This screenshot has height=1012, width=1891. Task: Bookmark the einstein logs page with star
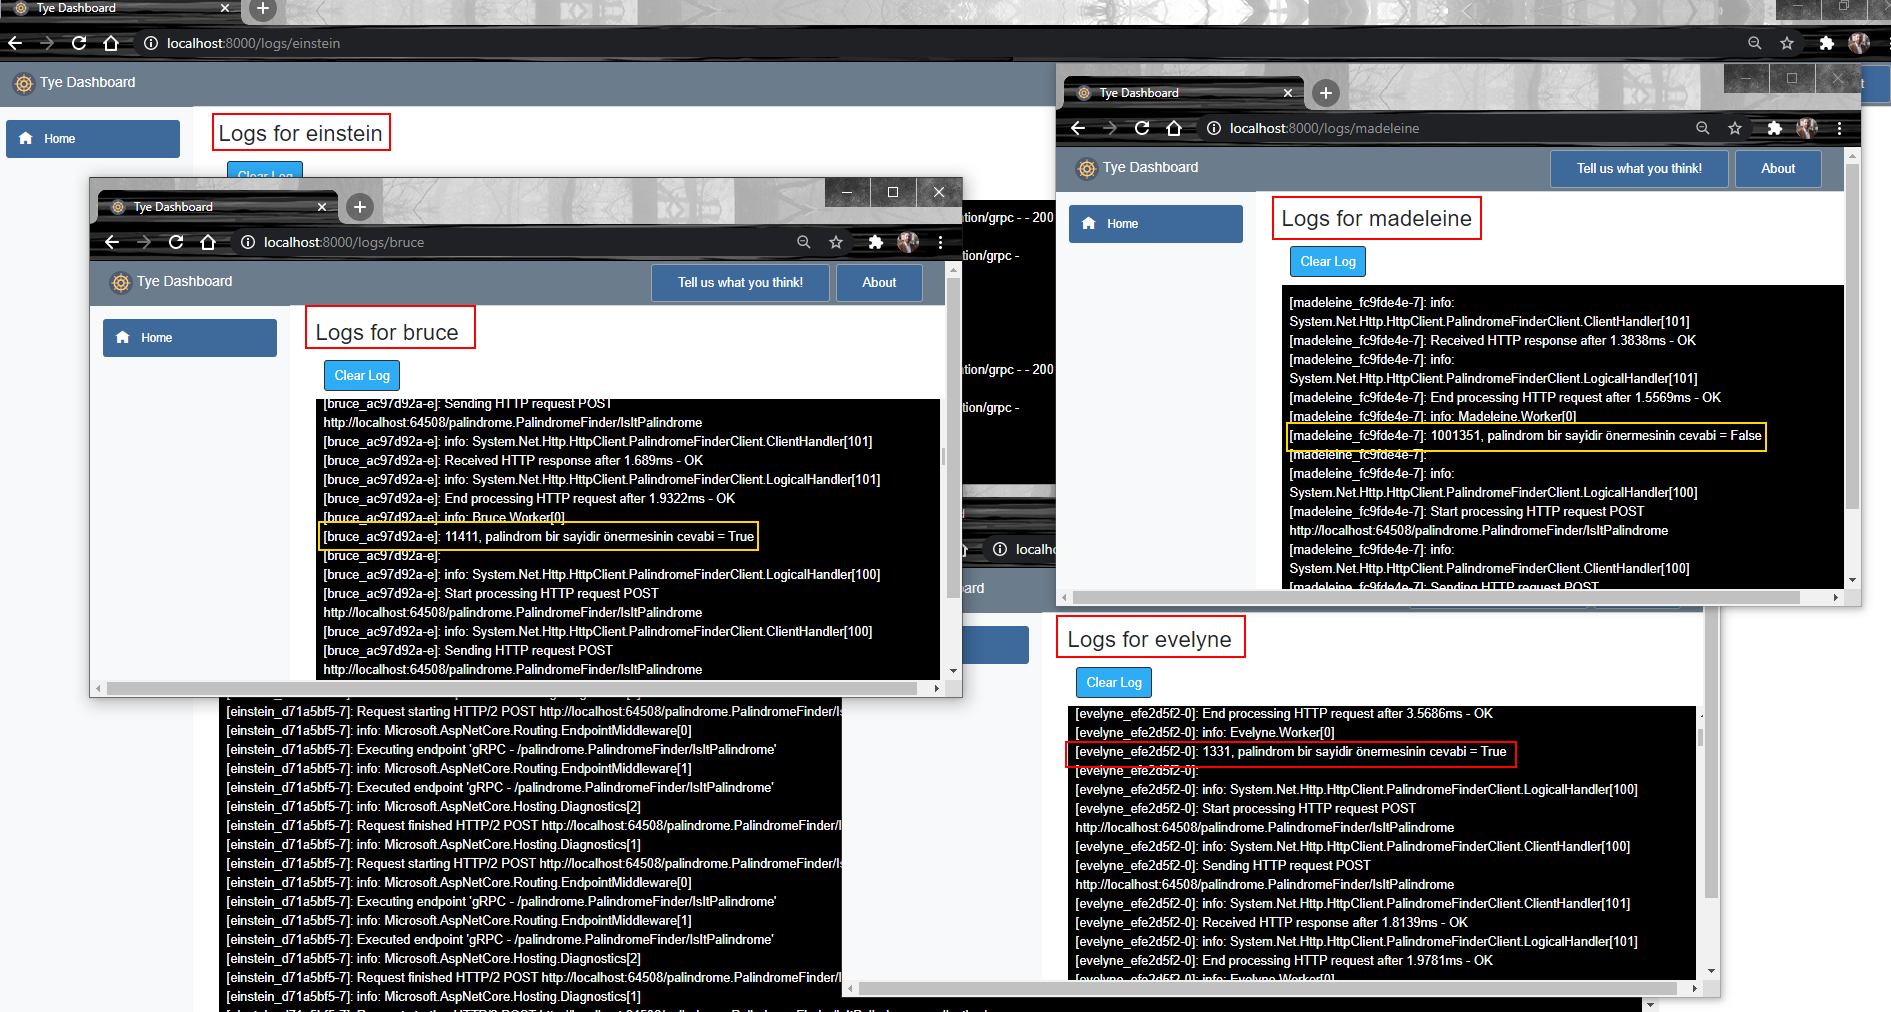(x=1786, y=43)
